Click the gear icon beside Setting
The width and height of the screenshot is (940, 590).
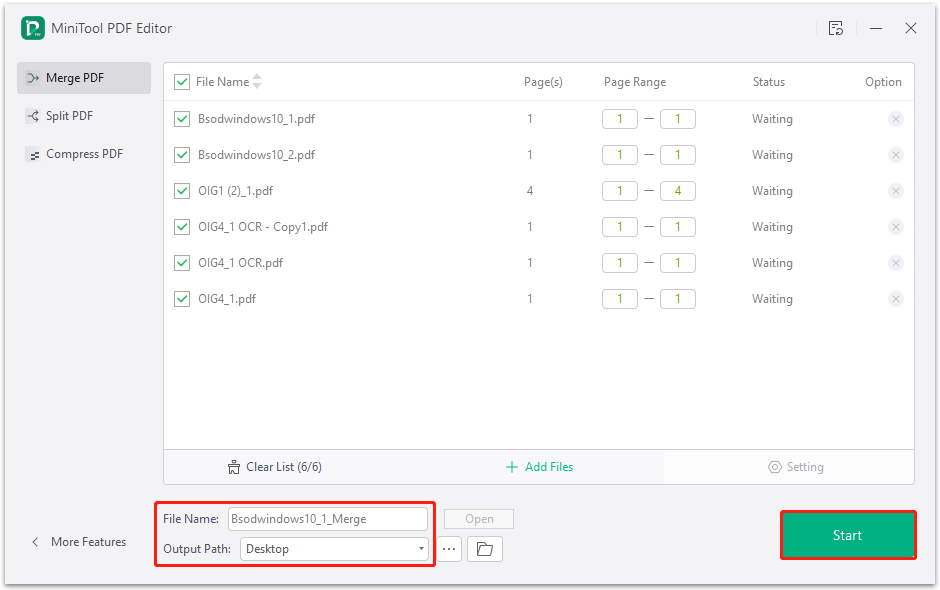pos(775,467)
